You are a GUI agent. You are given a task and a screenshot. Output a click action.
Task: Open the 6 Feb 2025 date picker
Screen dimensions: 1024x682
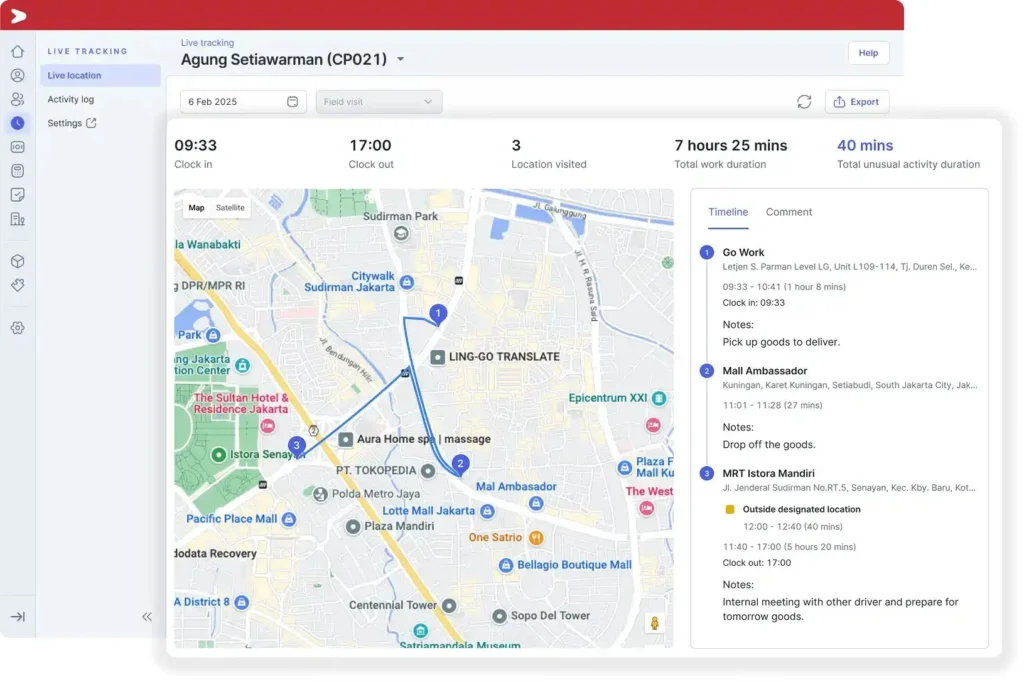(x=243, y=102)
